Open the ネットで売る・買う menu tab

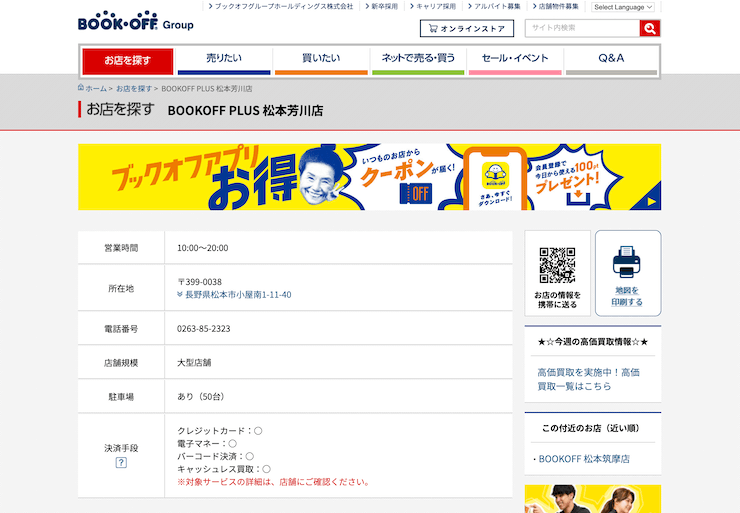pos(418,61)
